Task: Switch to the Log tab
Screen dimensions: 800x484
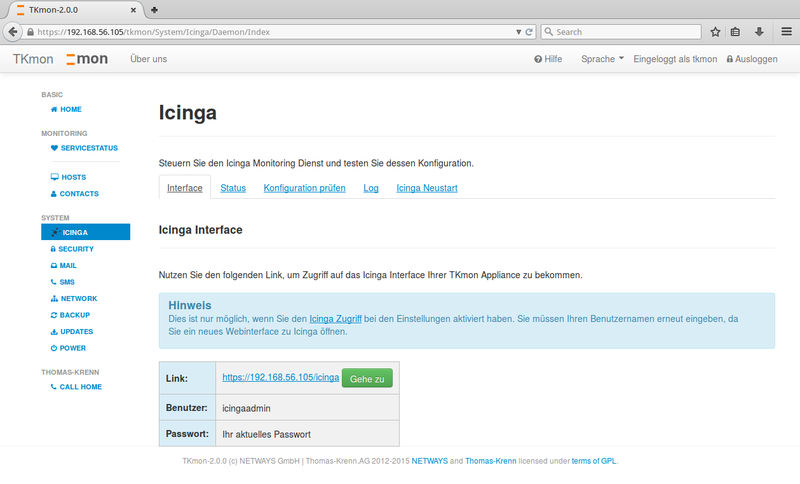Action: click(x=371, y=188)
